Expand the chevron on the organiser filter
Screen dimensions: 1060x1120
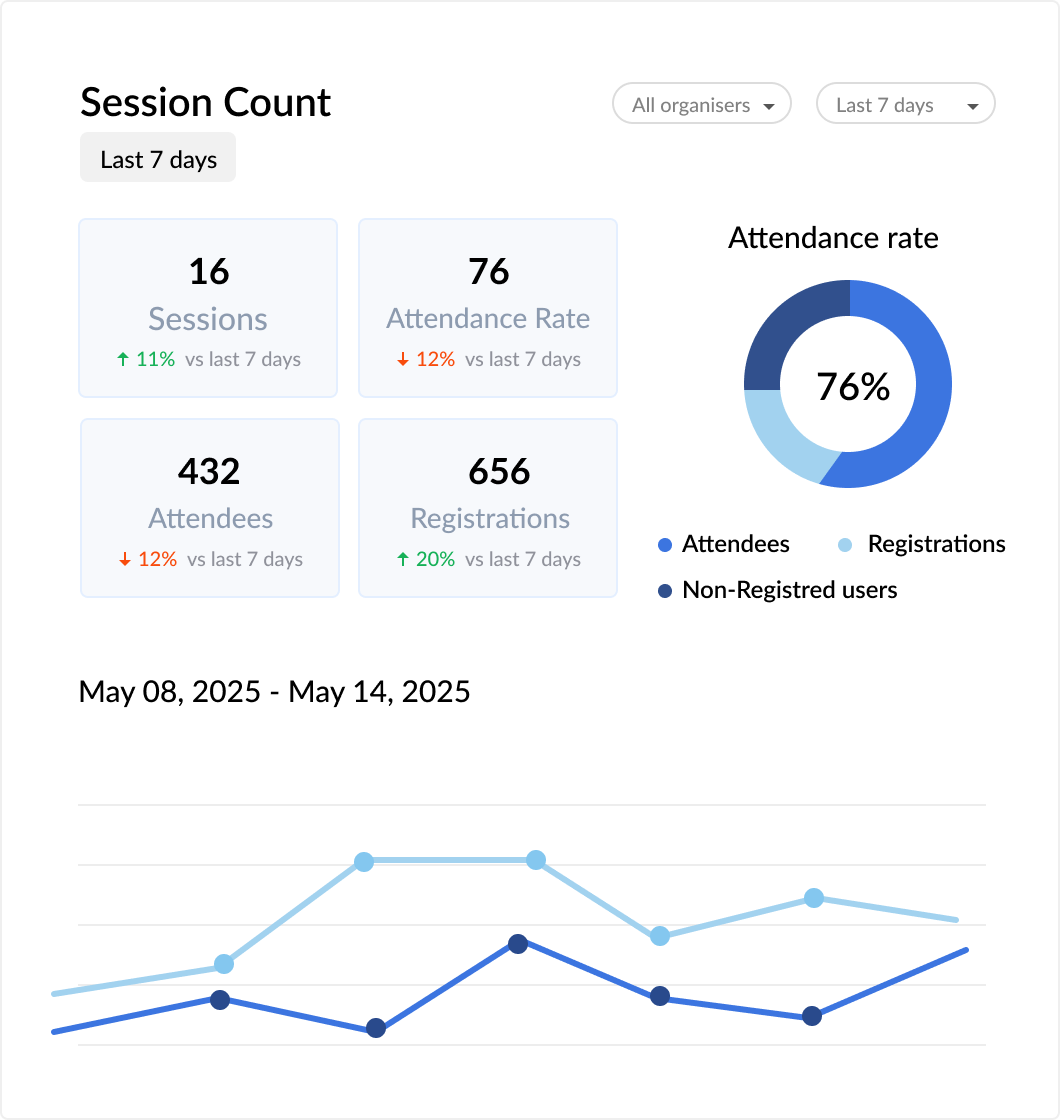[769, 104]
